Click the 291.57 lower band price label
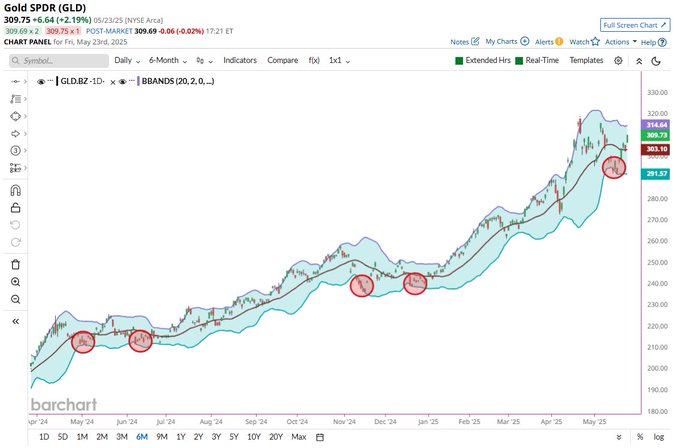 pos(657,173)
